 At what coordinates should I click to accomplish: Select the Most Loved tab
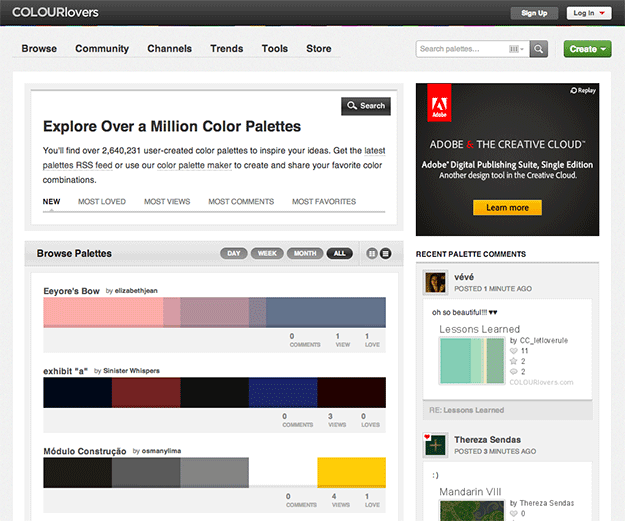click(x=102, y=202)
